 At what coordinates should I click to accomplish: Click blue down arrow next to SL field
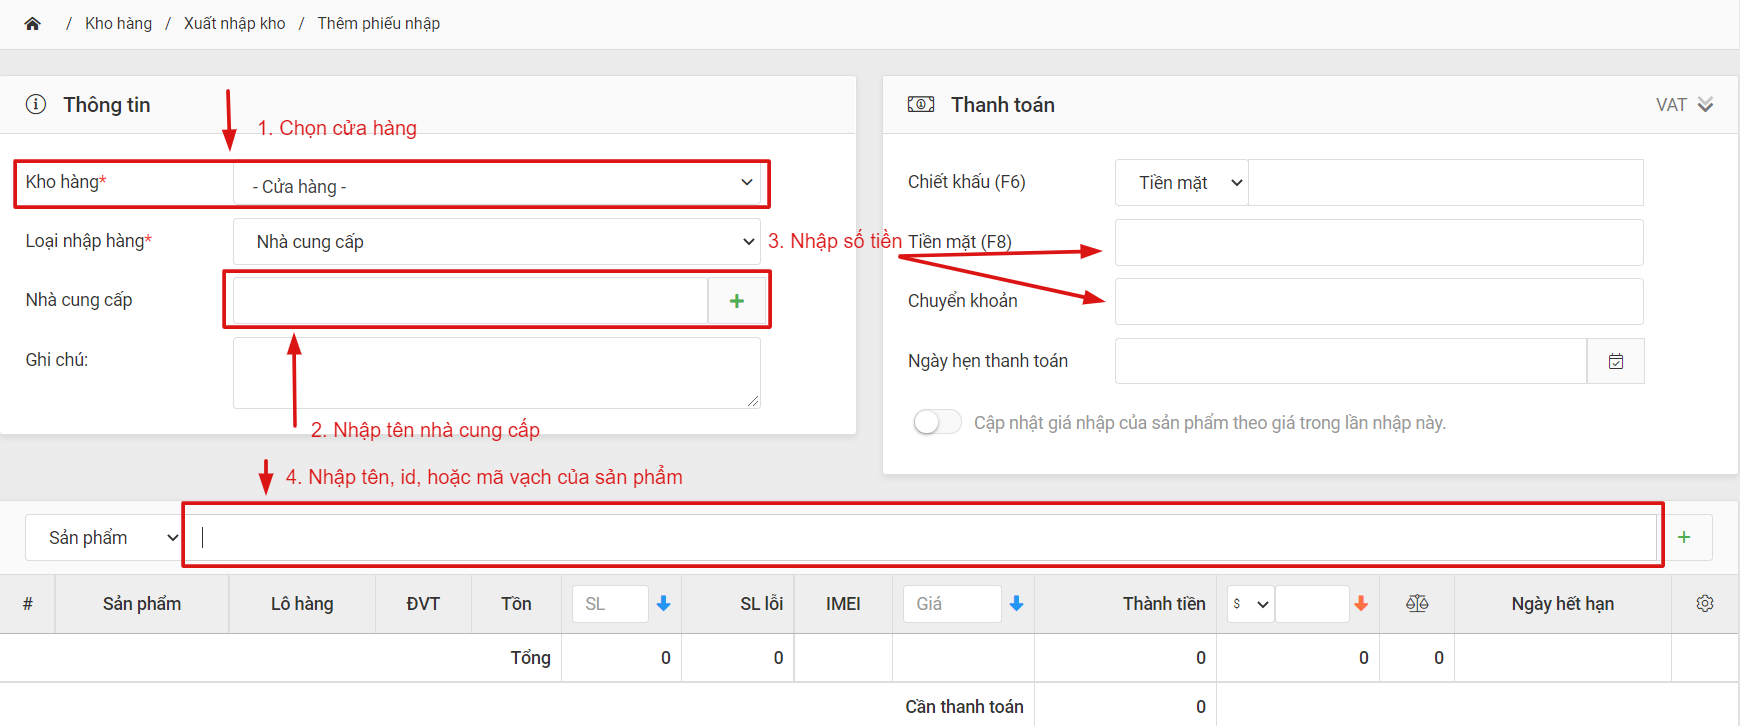pyautogui.click(x=663, y=604)
